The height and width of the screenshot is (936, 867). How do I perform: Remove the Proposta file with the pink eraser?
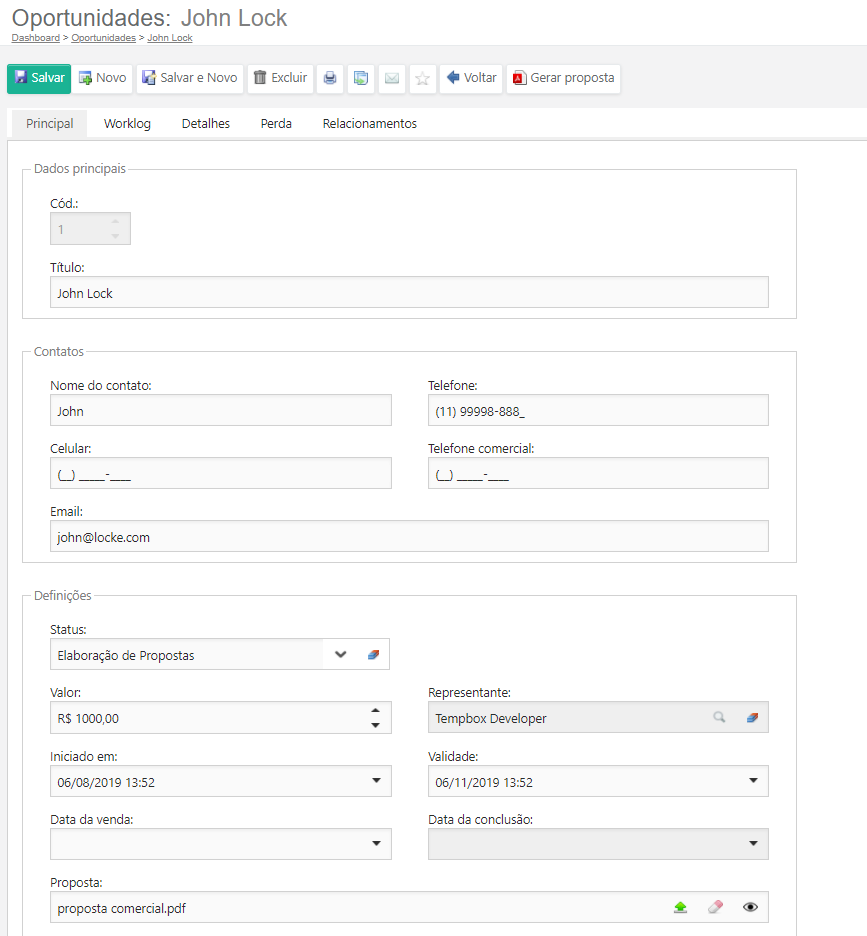pyautogui.click(x=714, y=907)
